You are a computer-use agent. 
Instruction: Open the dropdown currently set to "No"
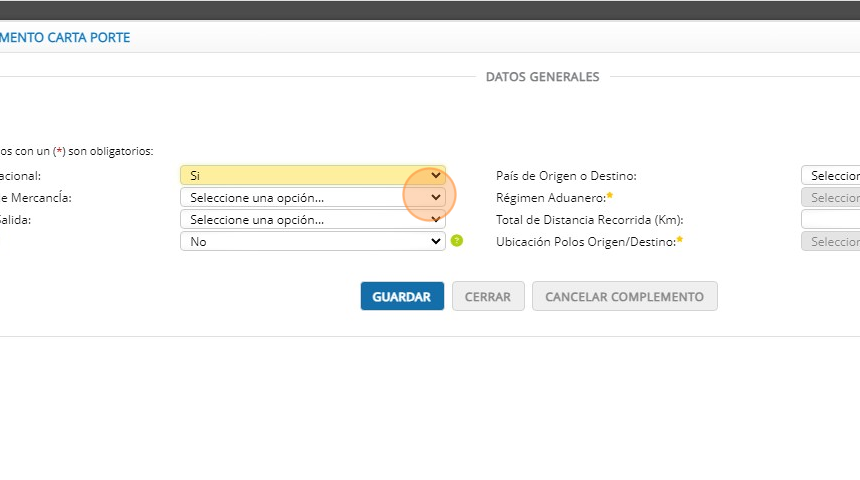tap(312, 241)
